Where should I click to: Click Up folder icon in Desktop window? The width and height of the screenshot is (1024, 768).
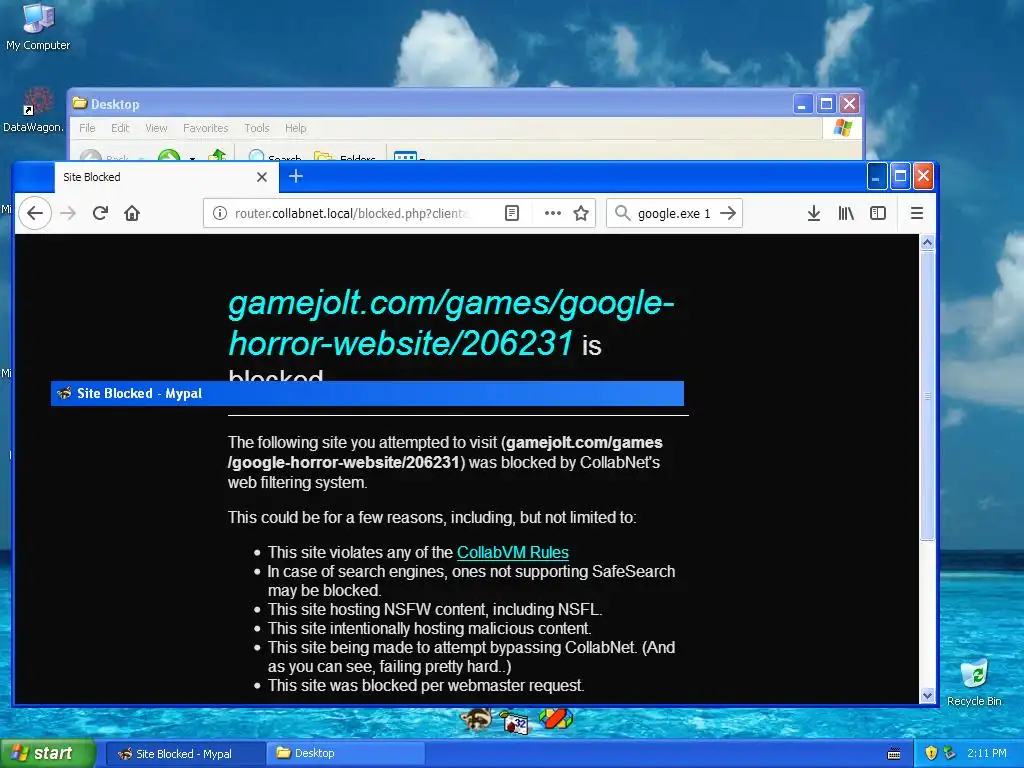click(217, 155)
